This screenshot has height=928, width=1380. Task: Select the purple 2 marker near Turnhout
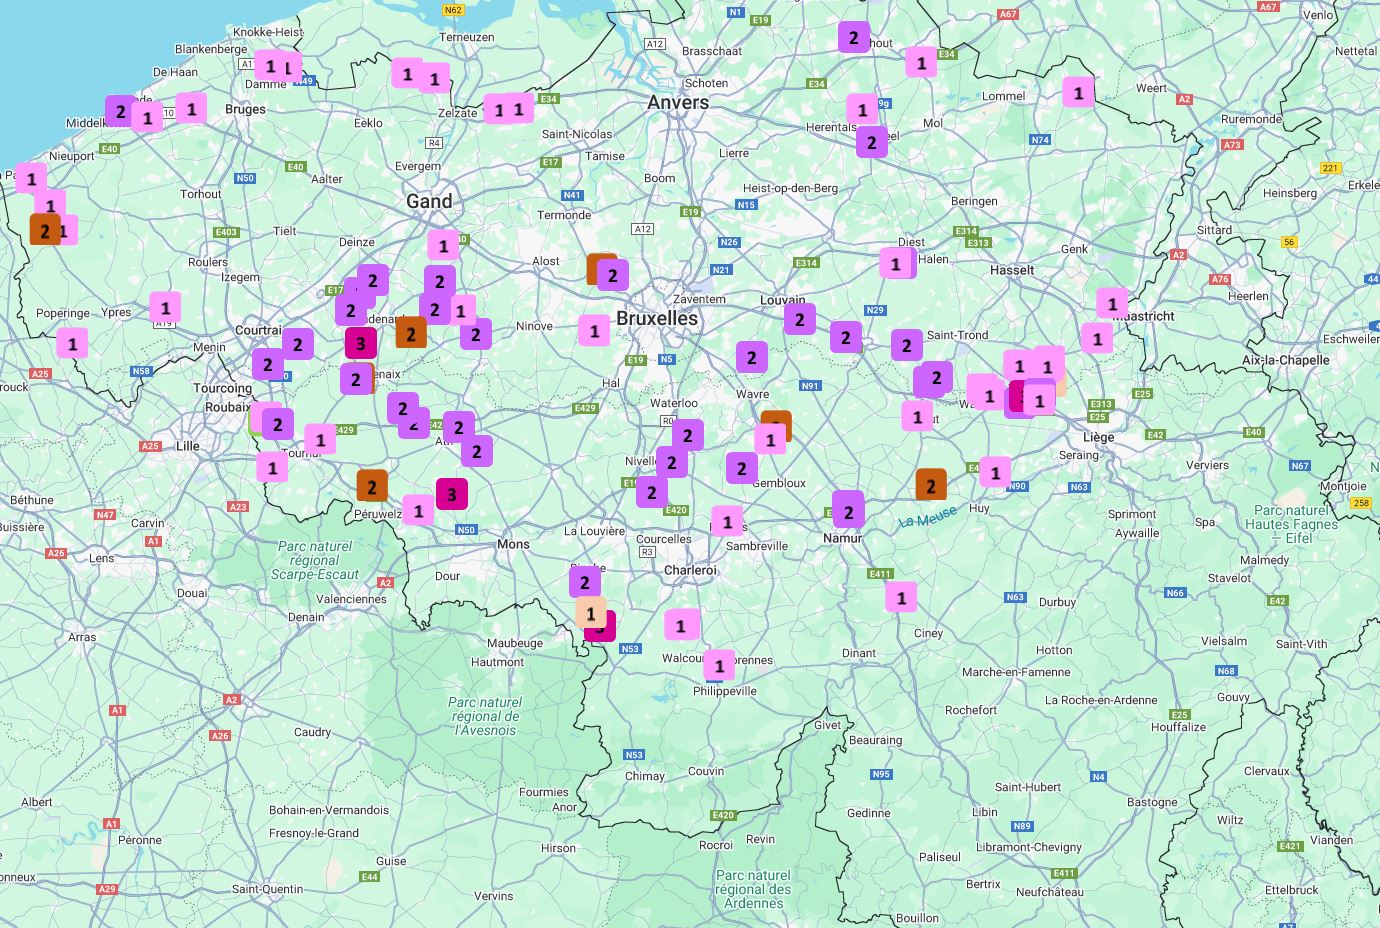tap(854, 38)
